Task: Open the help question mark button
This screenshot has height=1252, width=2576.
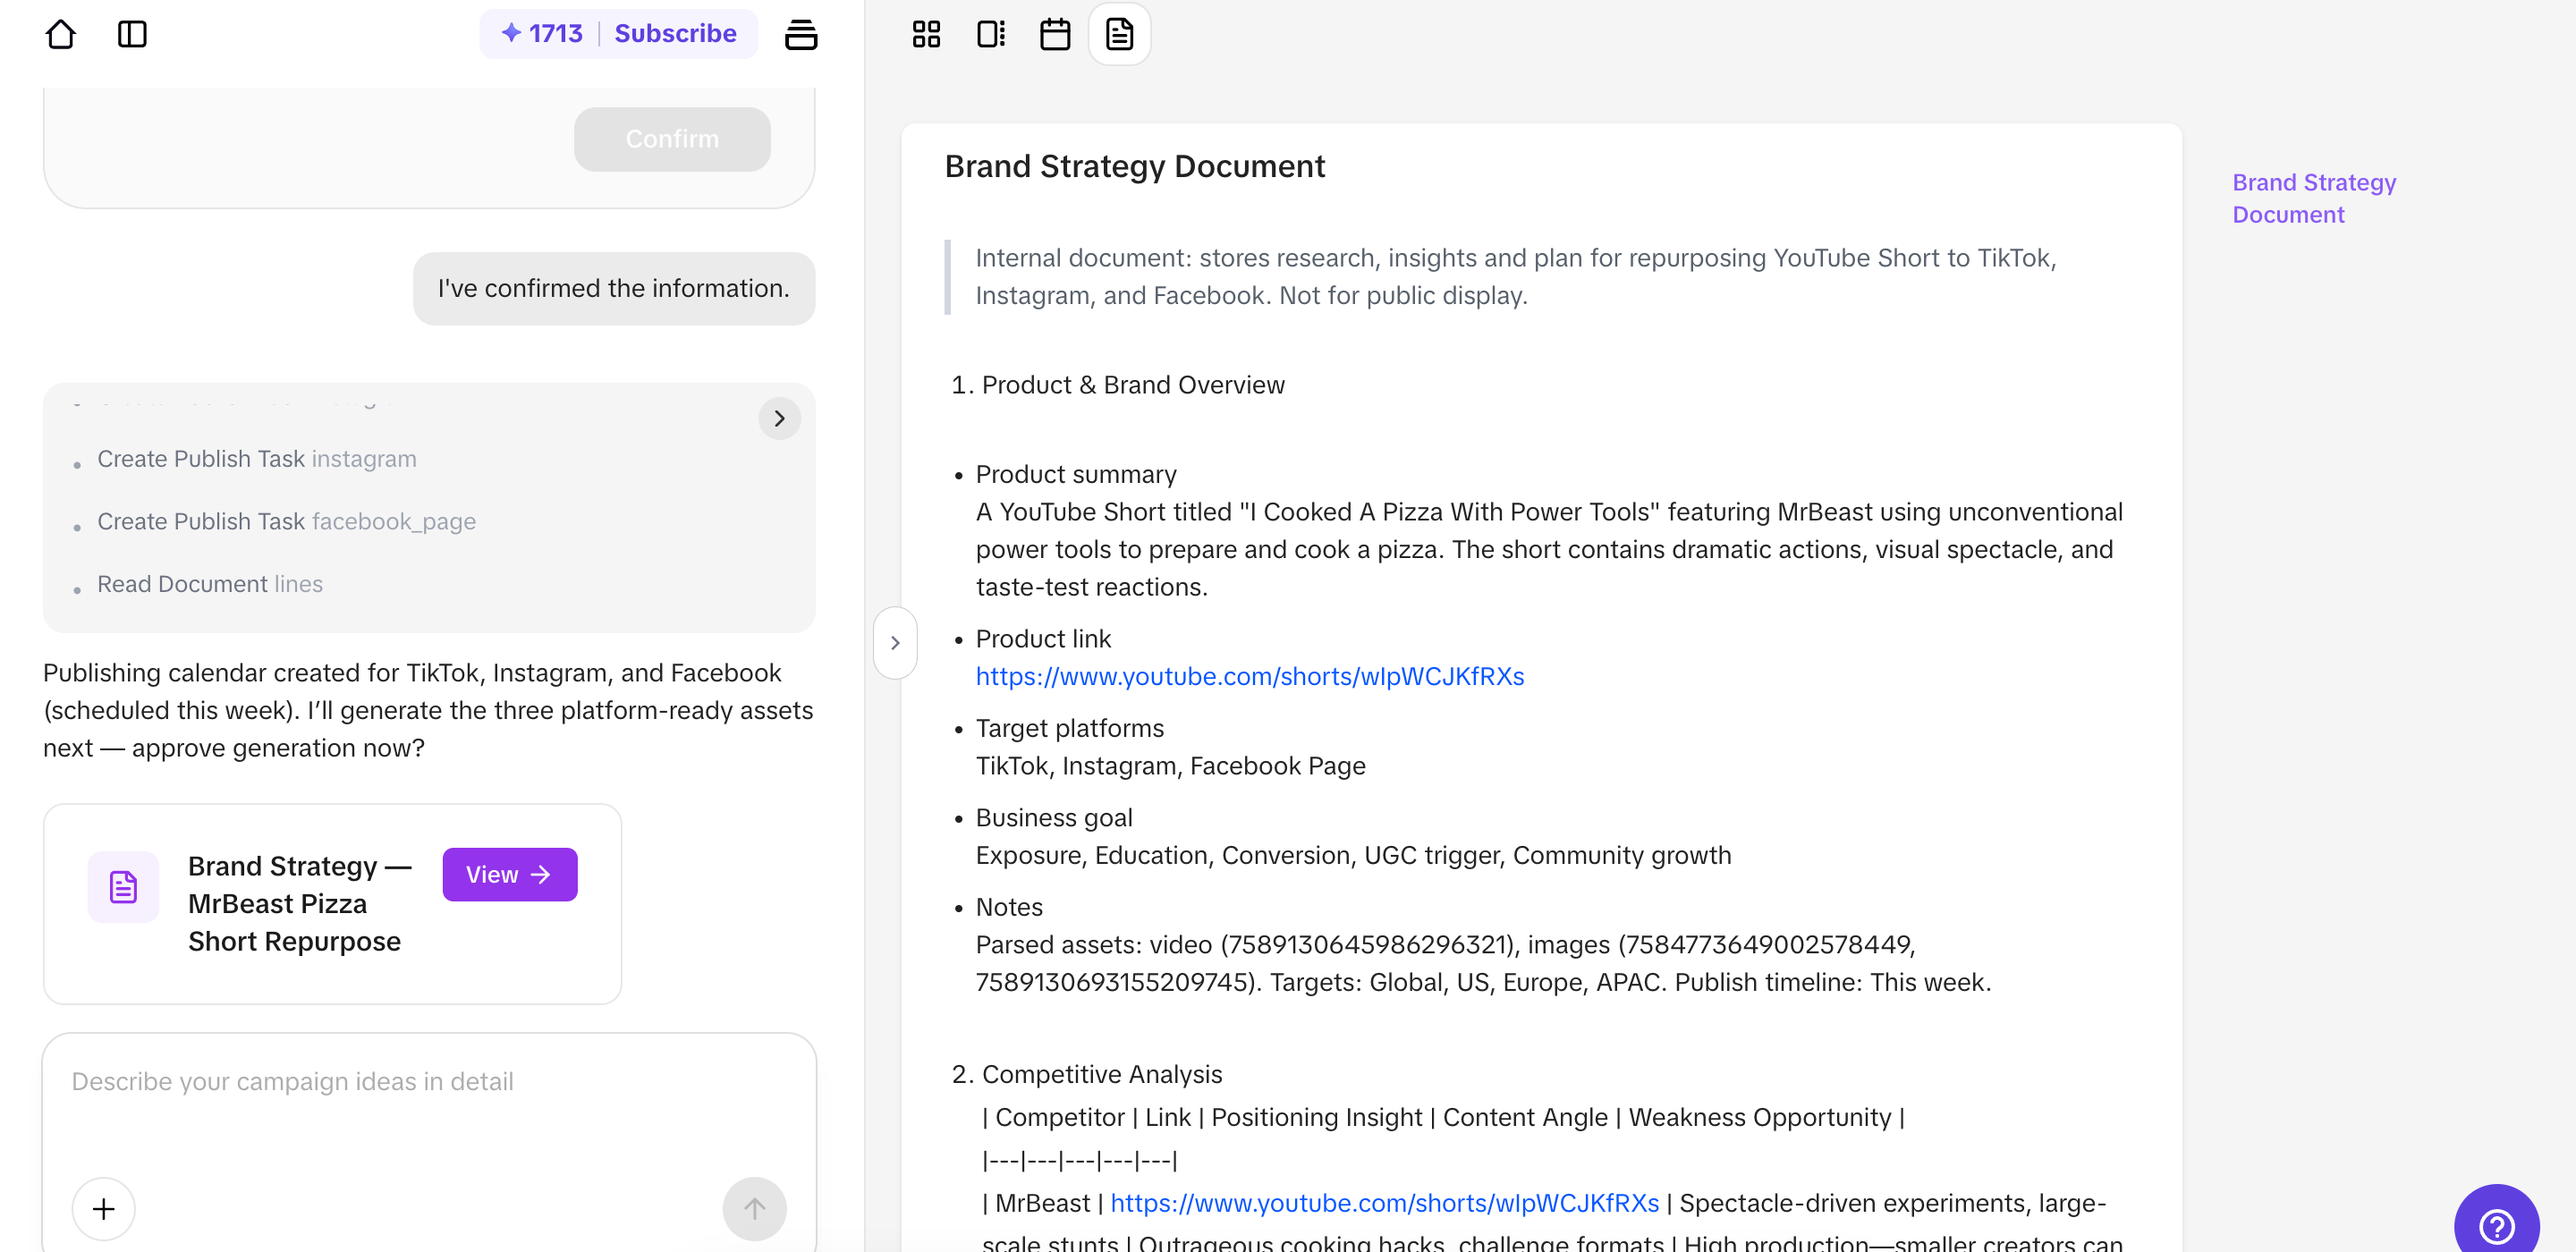Action: click(2496, 1224)
